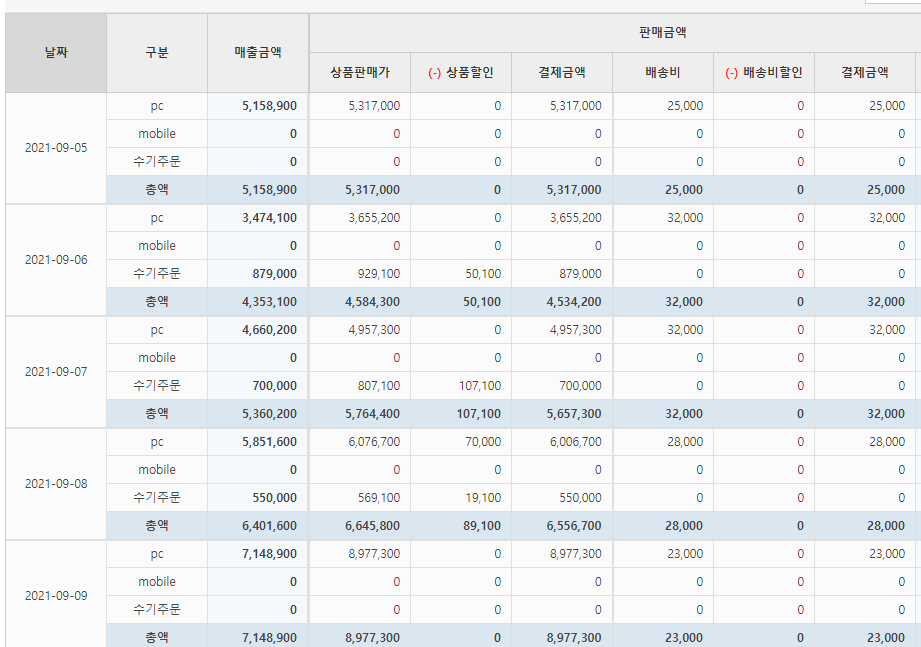
Task: Click the (-) 상품할인 column header
Action: (x=460, y=73)
